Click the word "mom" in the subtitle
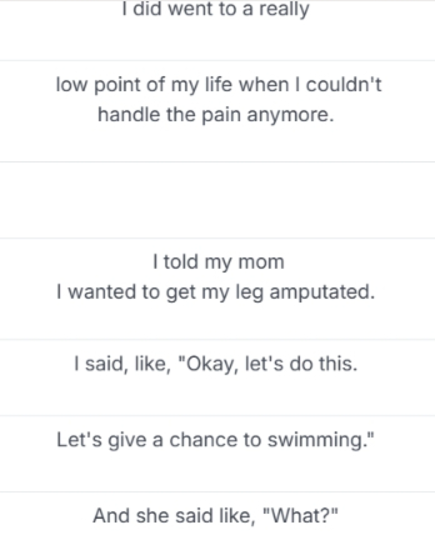This screenshot has width=435, height=557. [261, 262]
